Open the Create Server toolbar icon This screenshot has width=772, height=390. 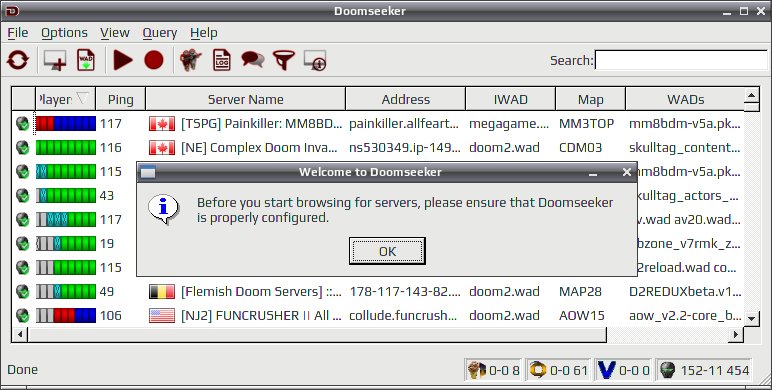[55, 61]
